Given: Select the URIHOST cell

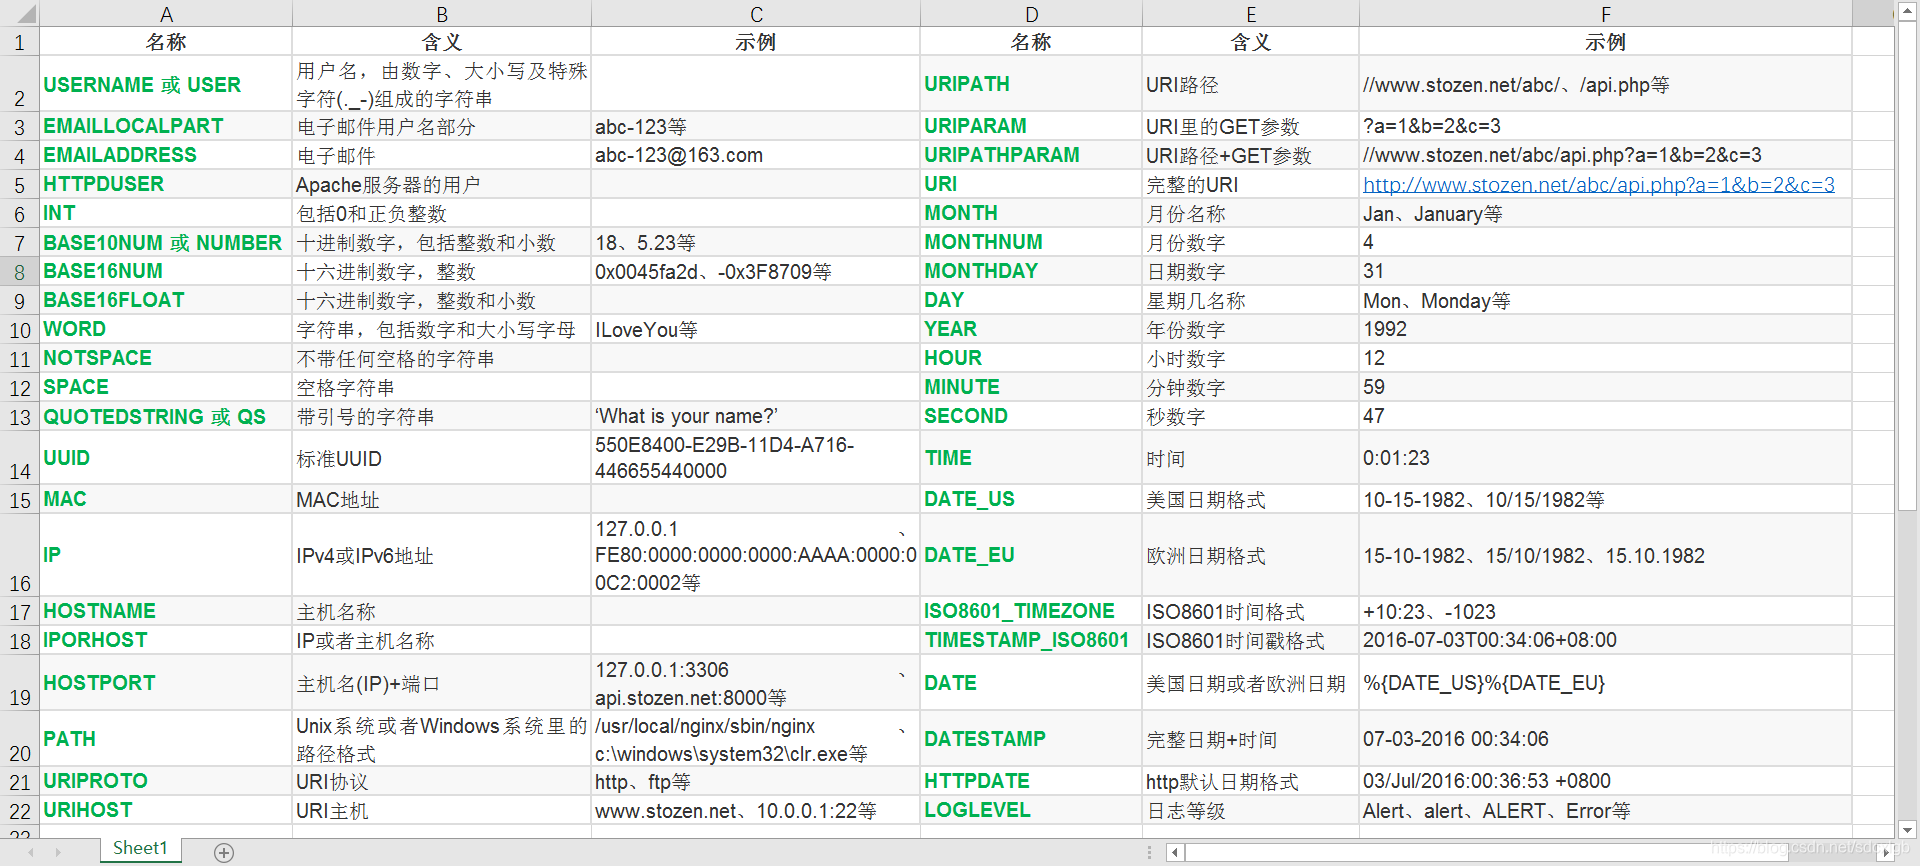Looking at the screenshot, I should coord(166,810).
